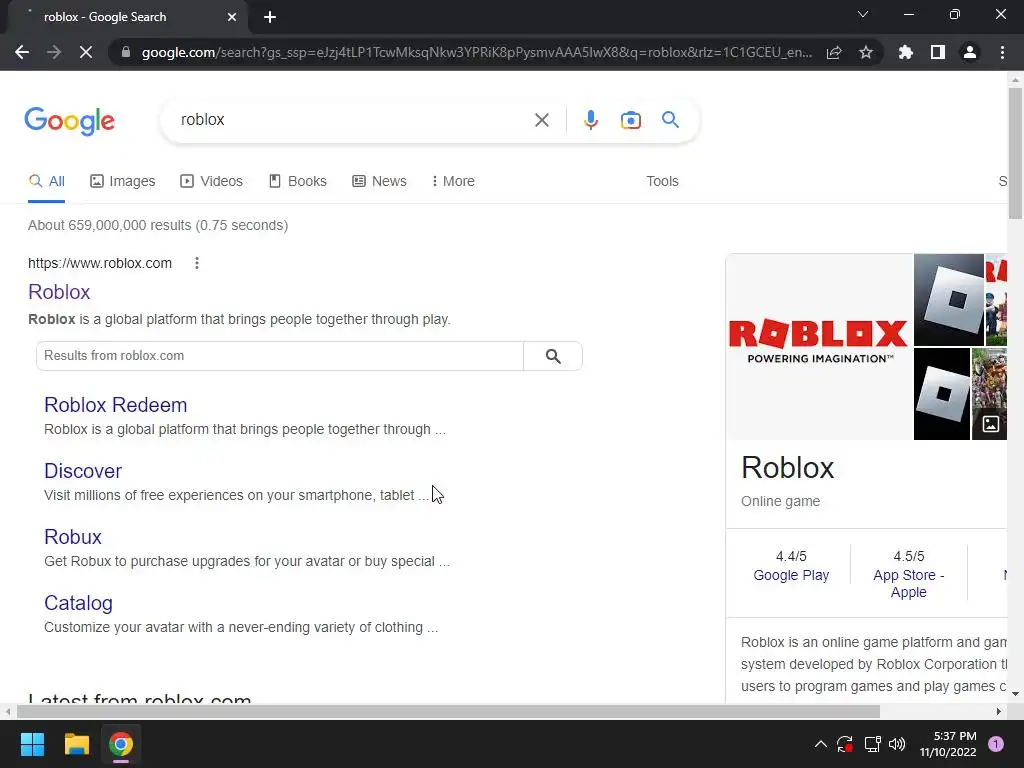1024x768 pixels.
Task: Click the Chrome taskbar icon
Action: 120,744
